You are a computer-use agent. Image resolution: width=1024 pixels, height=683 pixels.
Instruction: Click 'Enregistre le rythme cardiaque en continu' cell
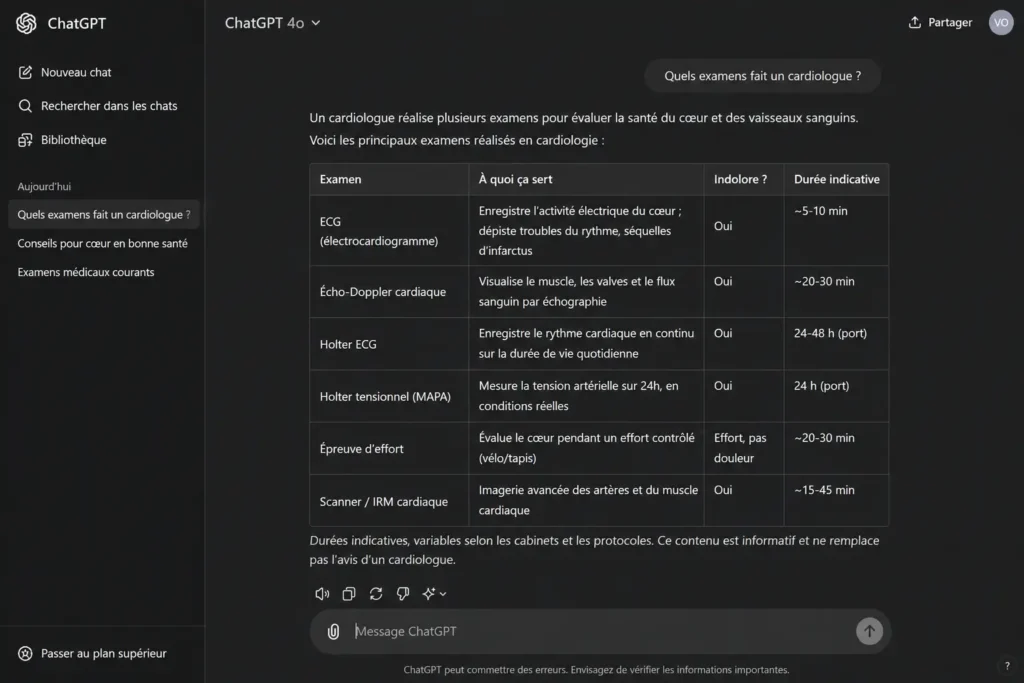(586, 343)
